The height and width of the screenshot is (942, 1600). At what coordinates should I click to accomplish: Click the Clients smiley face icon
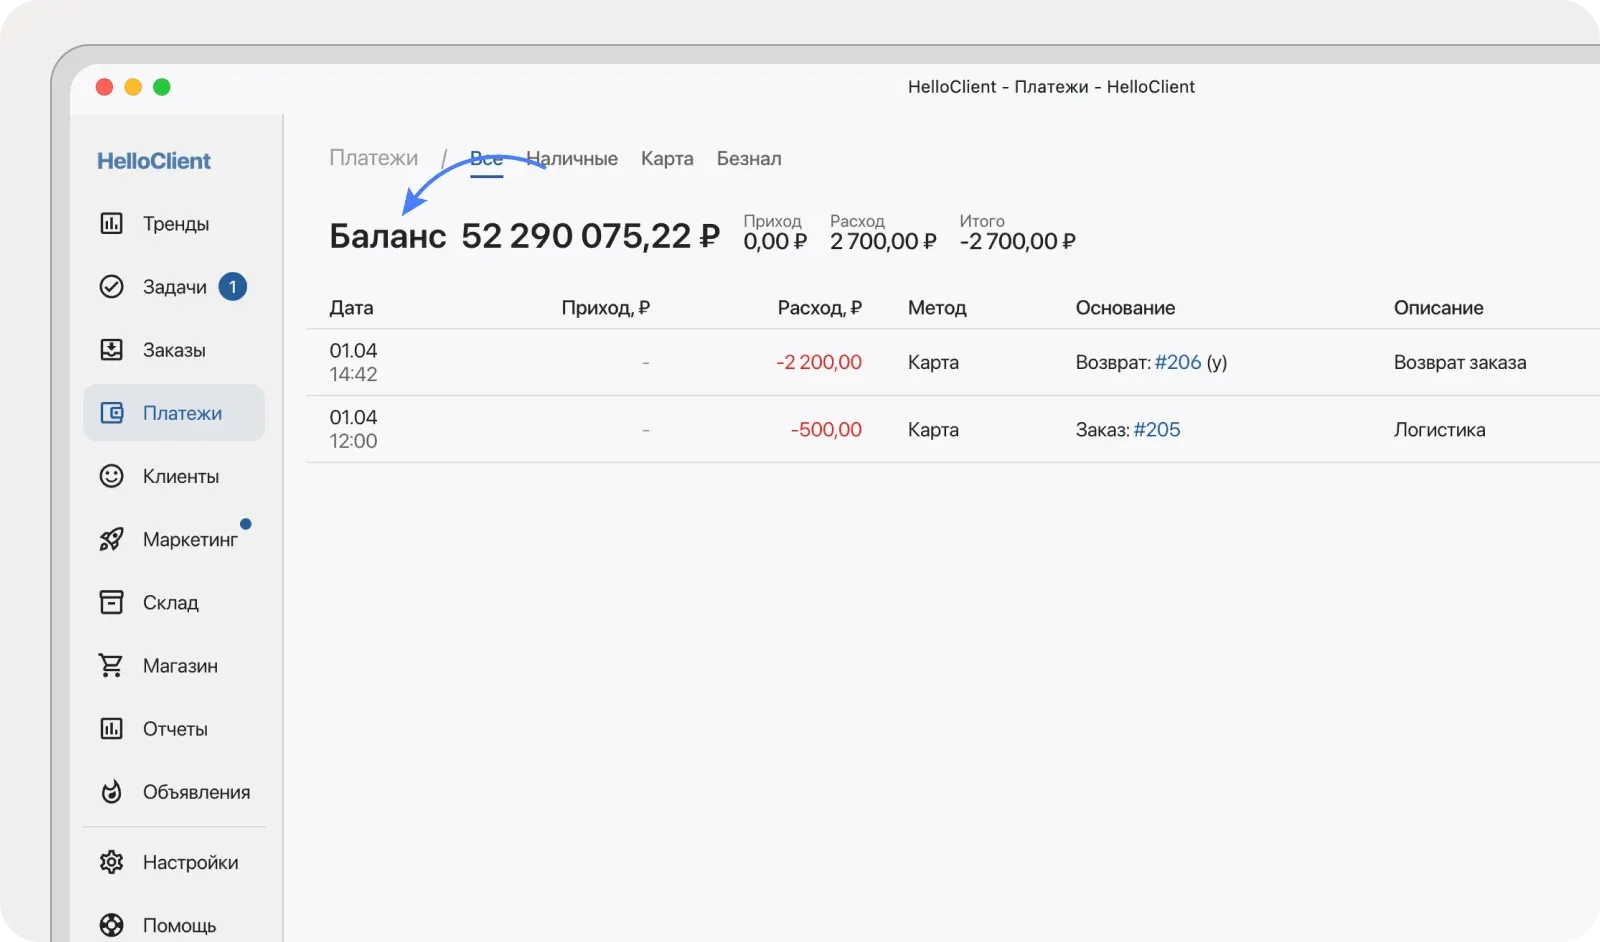[111, 476]
